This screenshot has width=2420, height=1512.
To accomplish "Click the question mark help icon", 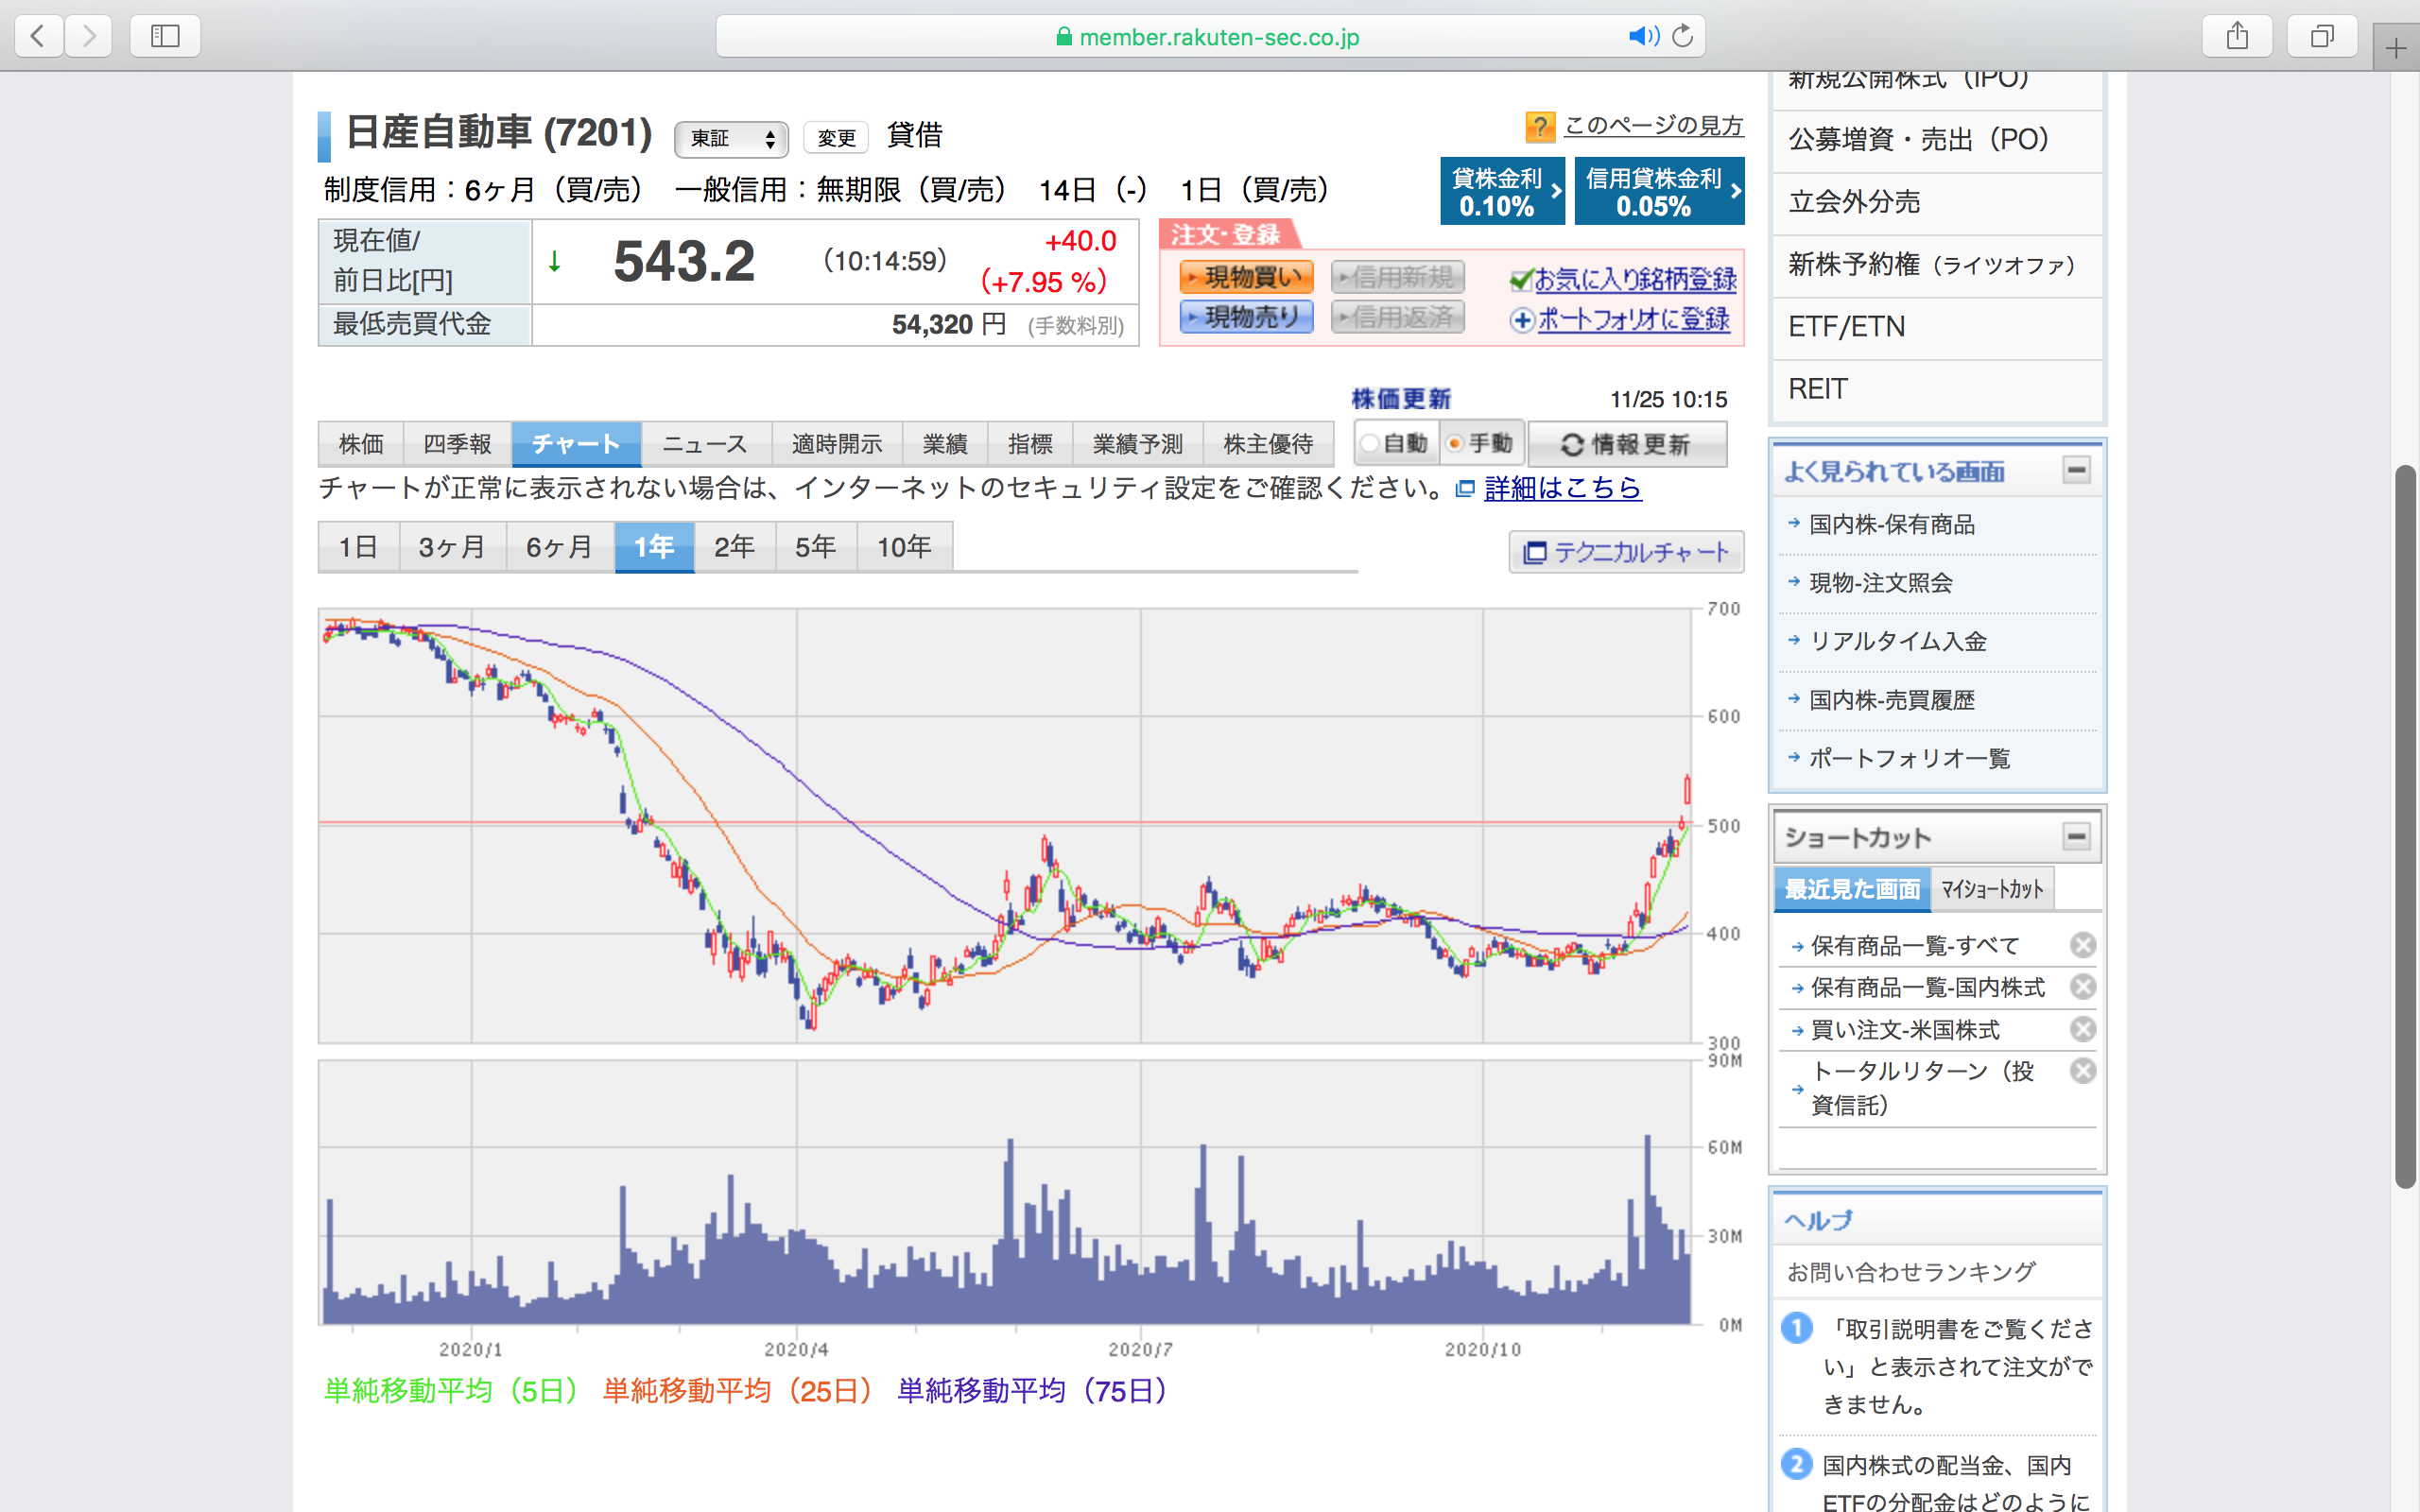I will [x=1540, y=127].
